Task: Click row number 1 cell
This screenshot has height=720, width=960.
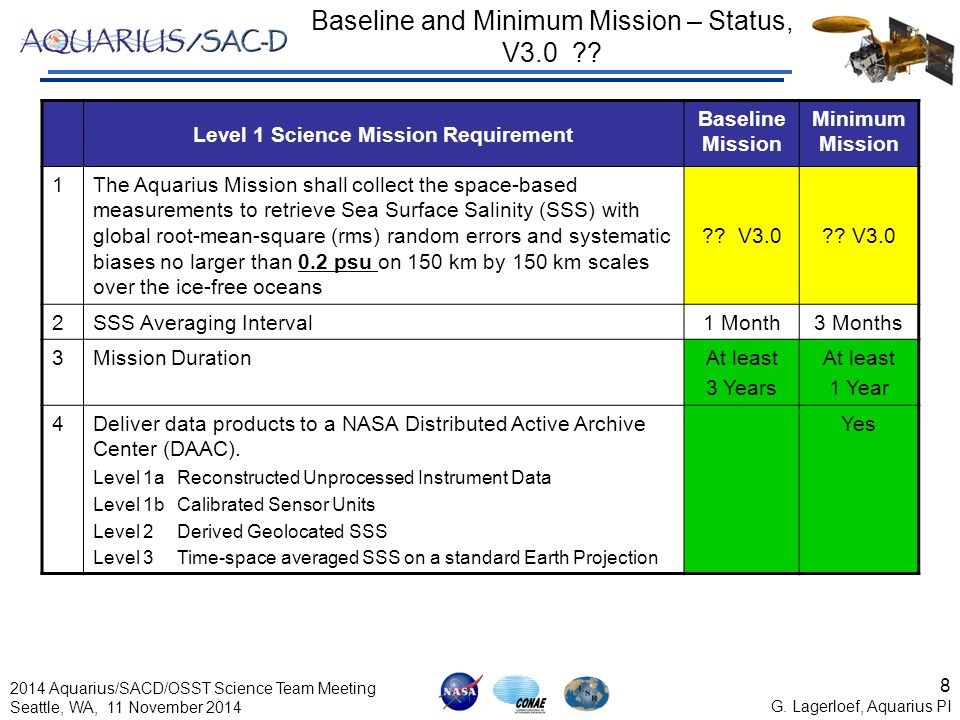Action: [x=62, y=236]
